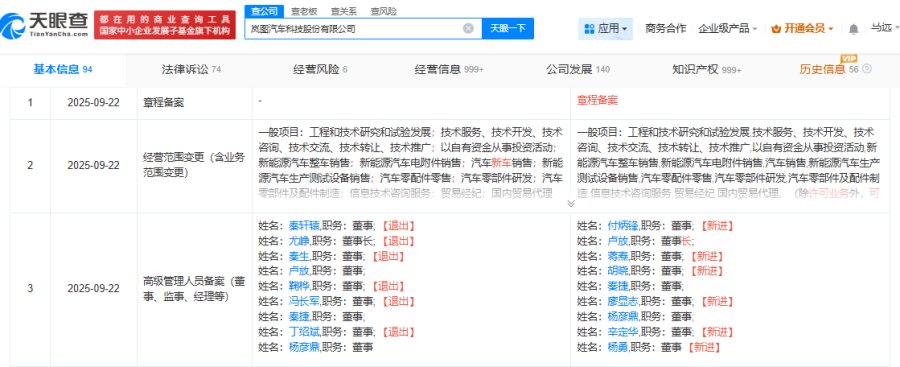Switch to the 知识产权 tab
This screenshot has height=367, width=900.
click(x=707, y=69)
